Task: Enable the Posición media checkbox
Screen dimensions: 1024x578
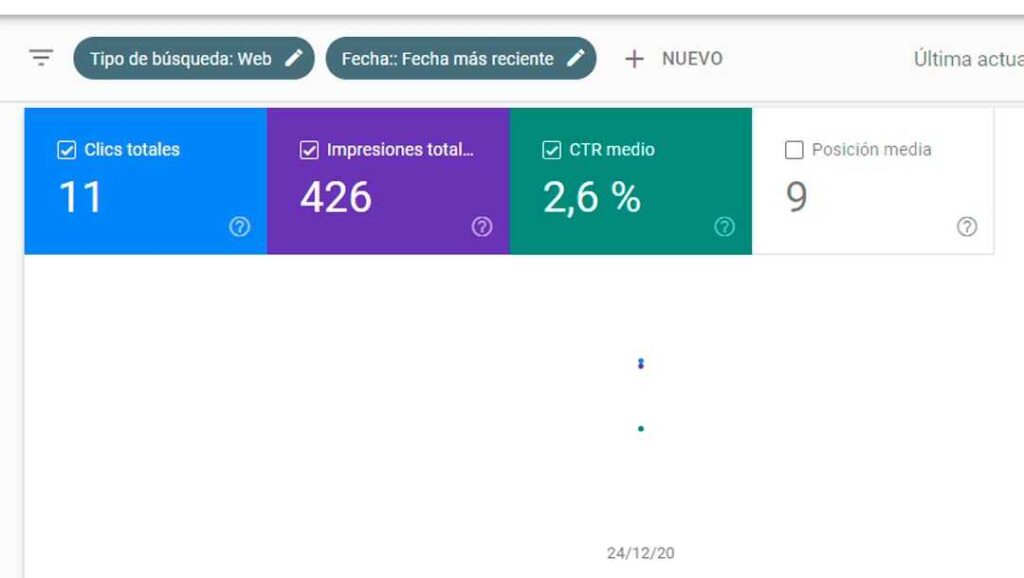Action: coord(794,150)
